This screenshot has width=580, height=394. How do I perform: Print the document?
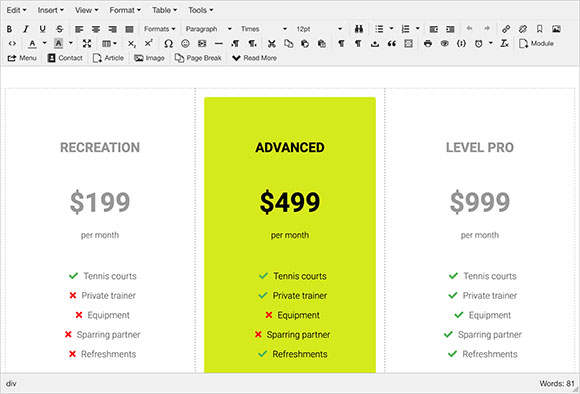(x=428, y=44)
